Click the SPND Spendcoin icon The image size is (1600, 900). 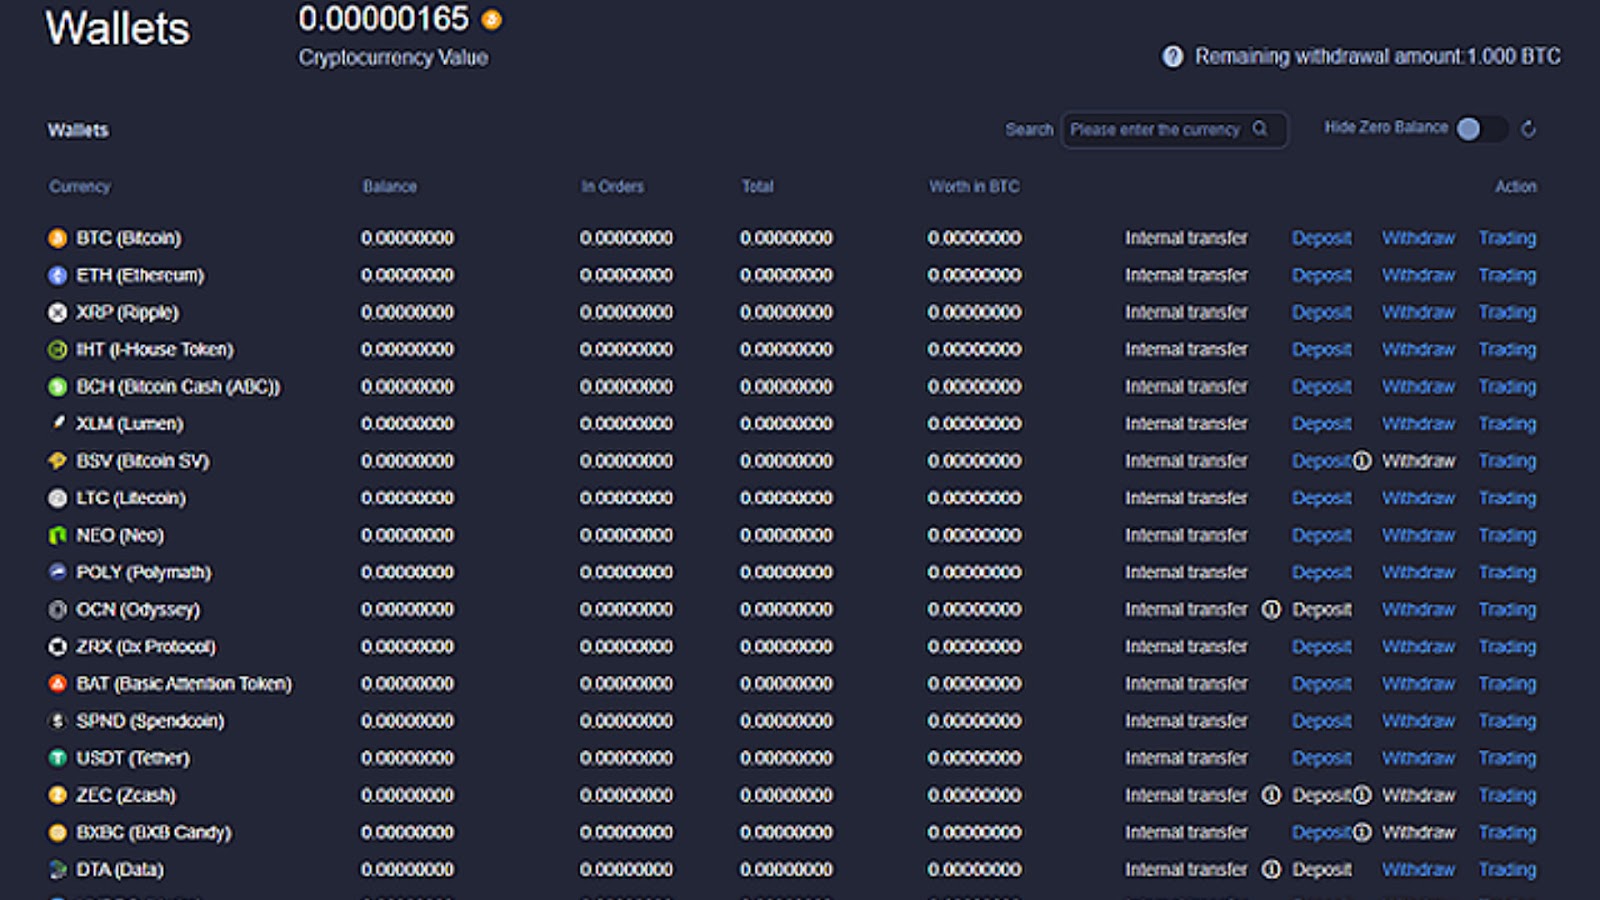(58, 721)
